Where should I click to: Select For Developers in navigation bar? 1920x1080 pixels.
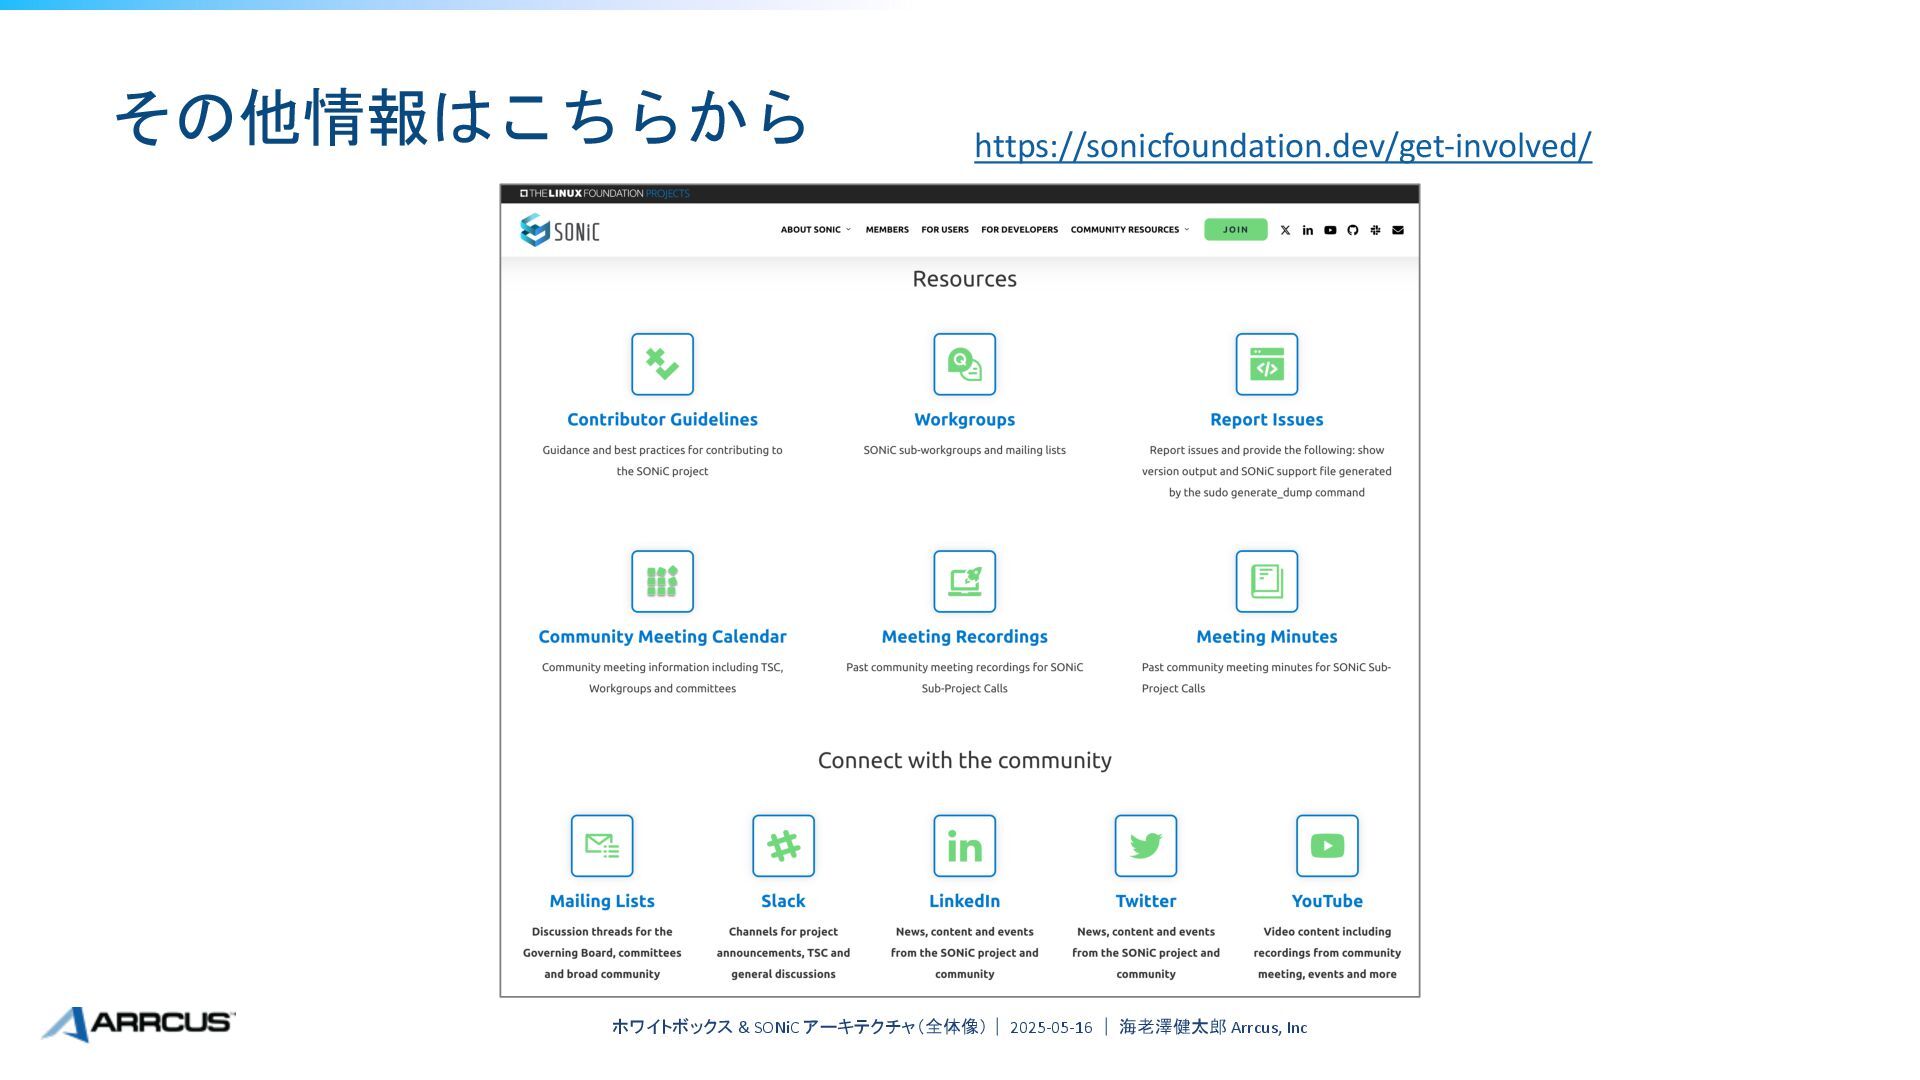pyautogui.click(x=1019, y=230)
